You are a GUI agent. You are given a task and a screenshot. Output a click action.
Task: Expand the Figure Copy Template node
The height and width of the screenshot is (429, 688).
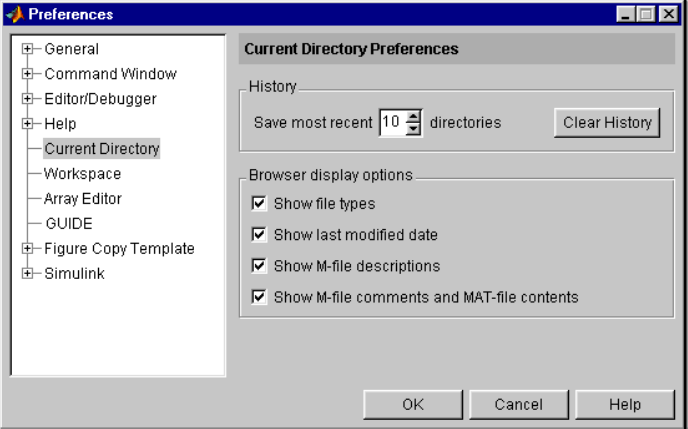(27, 249)
